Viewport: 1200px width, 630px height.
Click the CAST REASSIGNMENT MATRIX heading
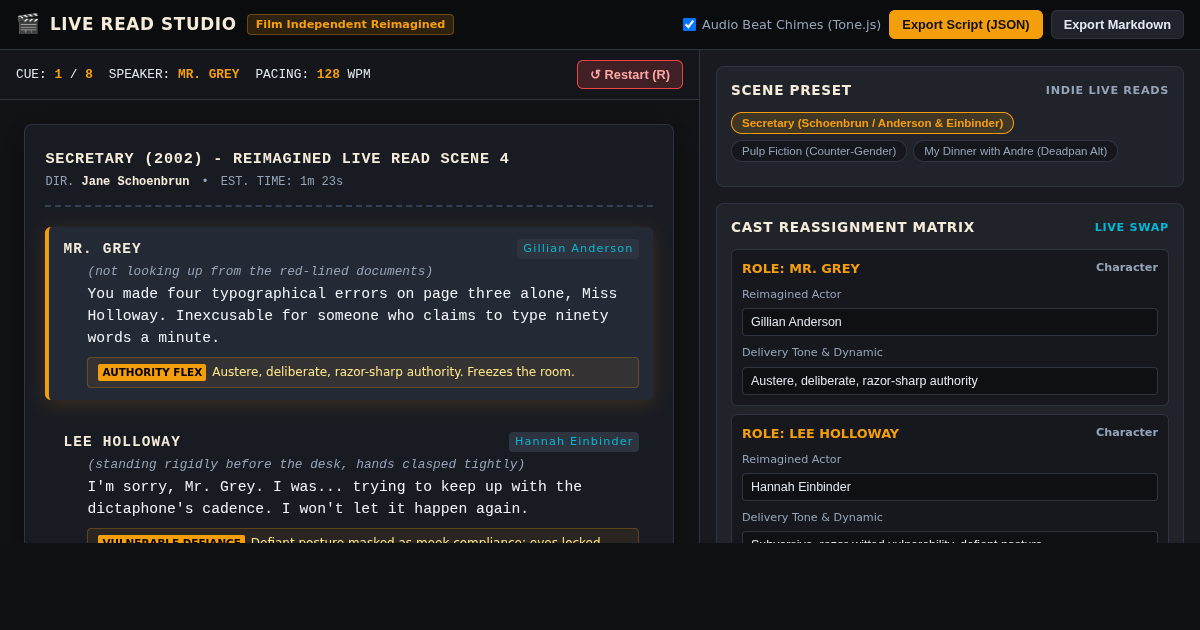(853, 227)
